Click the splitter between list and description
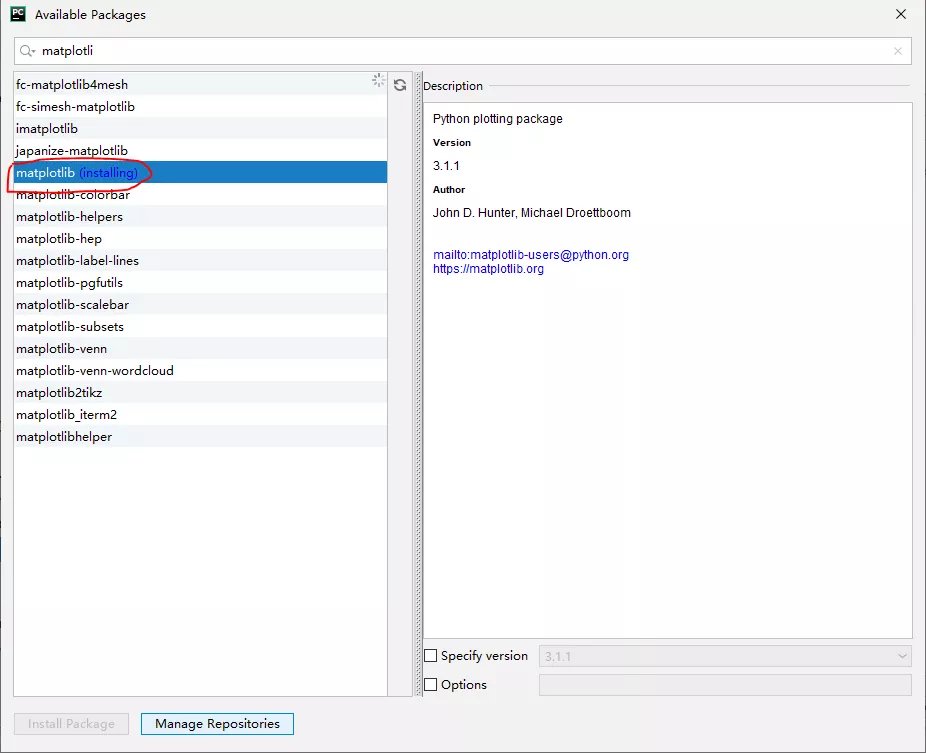This screenshot has height=753, width=926. coord(419,384)
